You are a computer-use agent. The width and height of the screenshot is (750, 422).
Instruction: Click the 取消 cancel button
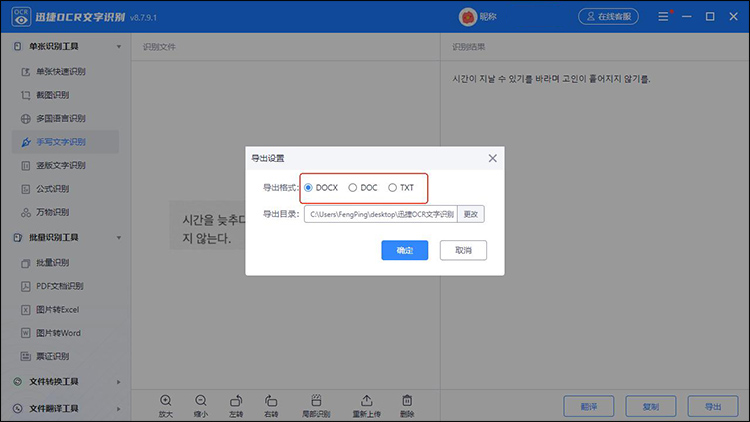click(x=463, y=250)
